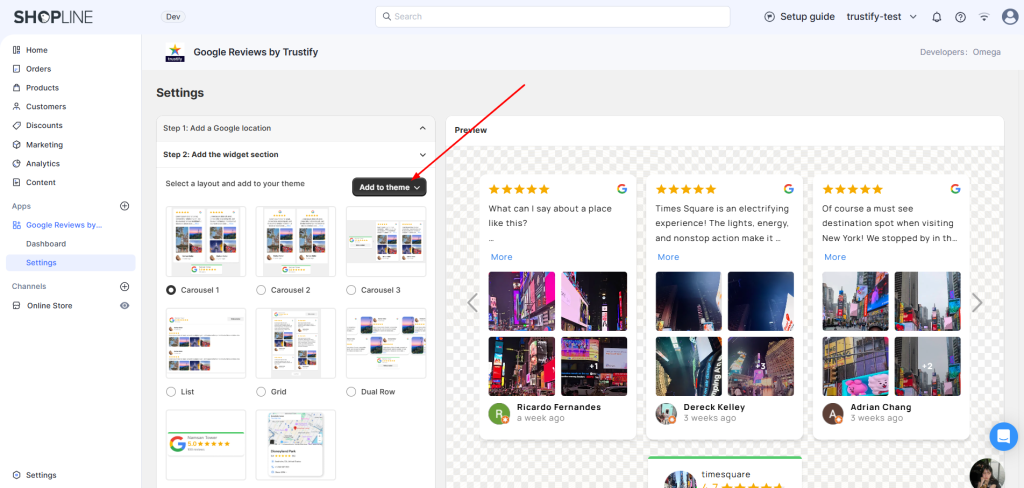Image resolution: width=1024 pixels, height=488 pixels.
Task: Open Ricardo Fernandes photo with +1 overlay
Action: point(594,366)
